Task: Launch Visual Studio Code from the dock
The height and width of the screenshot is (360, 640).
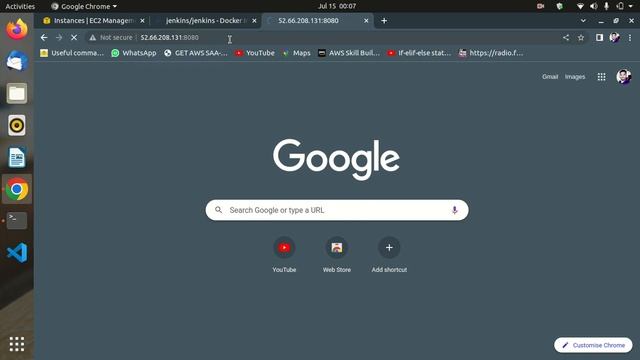Action: point(17,253)
